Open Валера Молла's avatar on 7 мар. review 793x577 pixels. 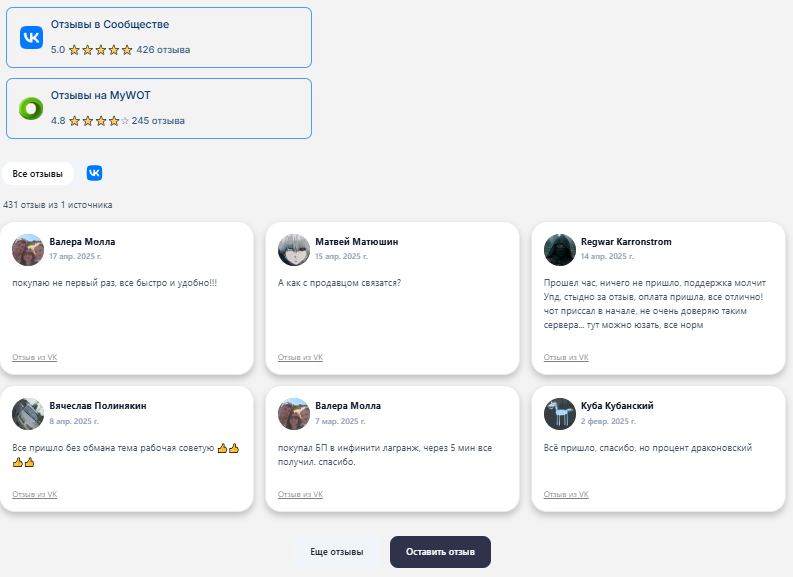coord(294,414)
